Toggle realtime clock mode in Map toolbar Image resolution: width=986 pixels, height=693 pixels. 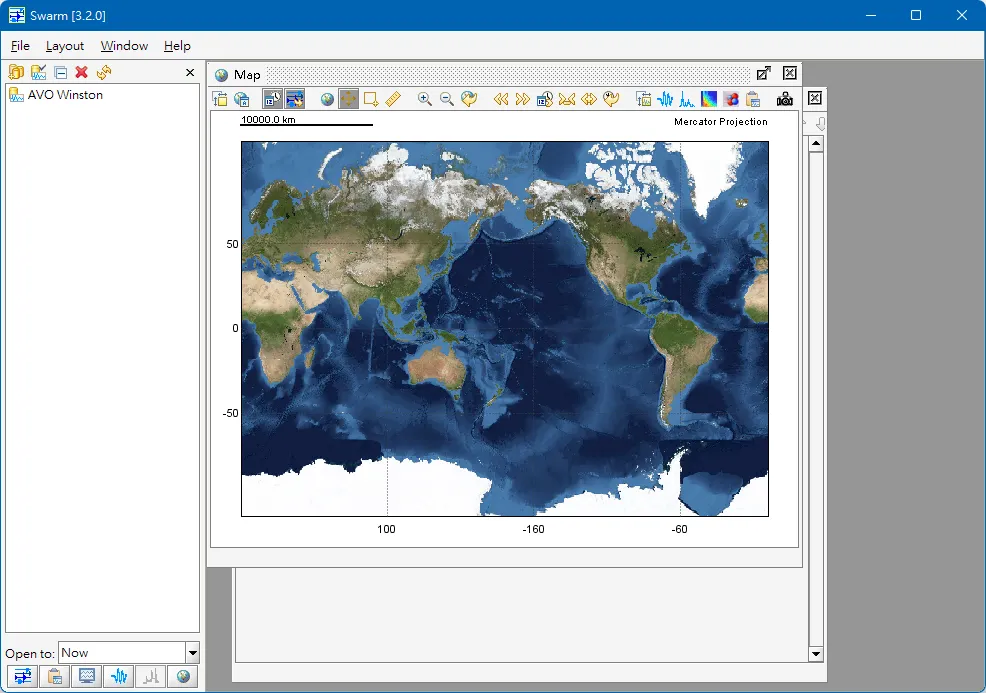point(272,99)
